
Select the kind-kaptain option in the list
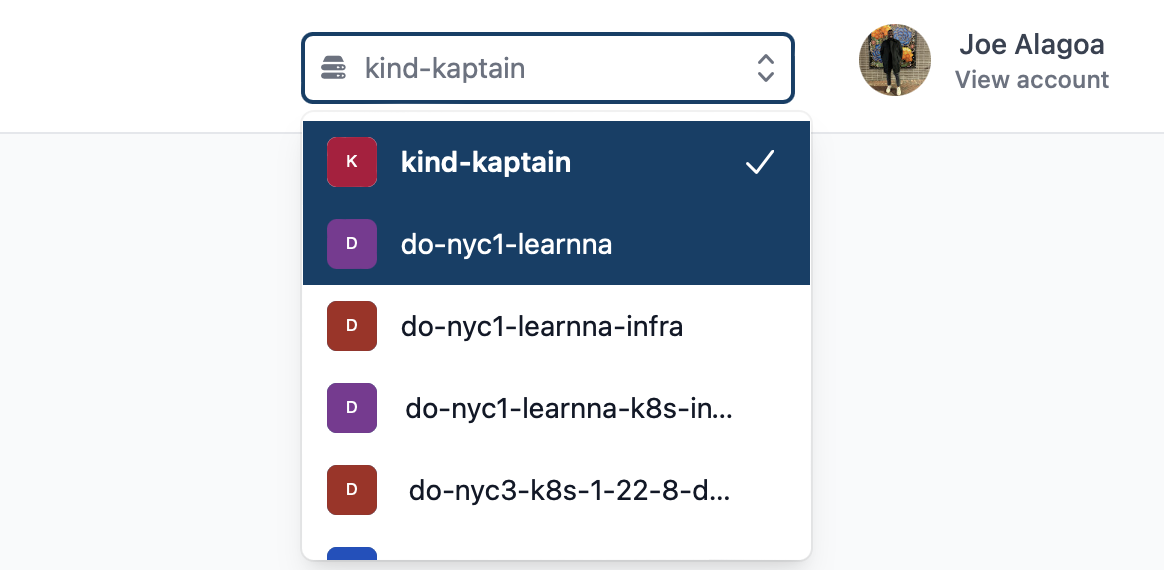[486, 162]
